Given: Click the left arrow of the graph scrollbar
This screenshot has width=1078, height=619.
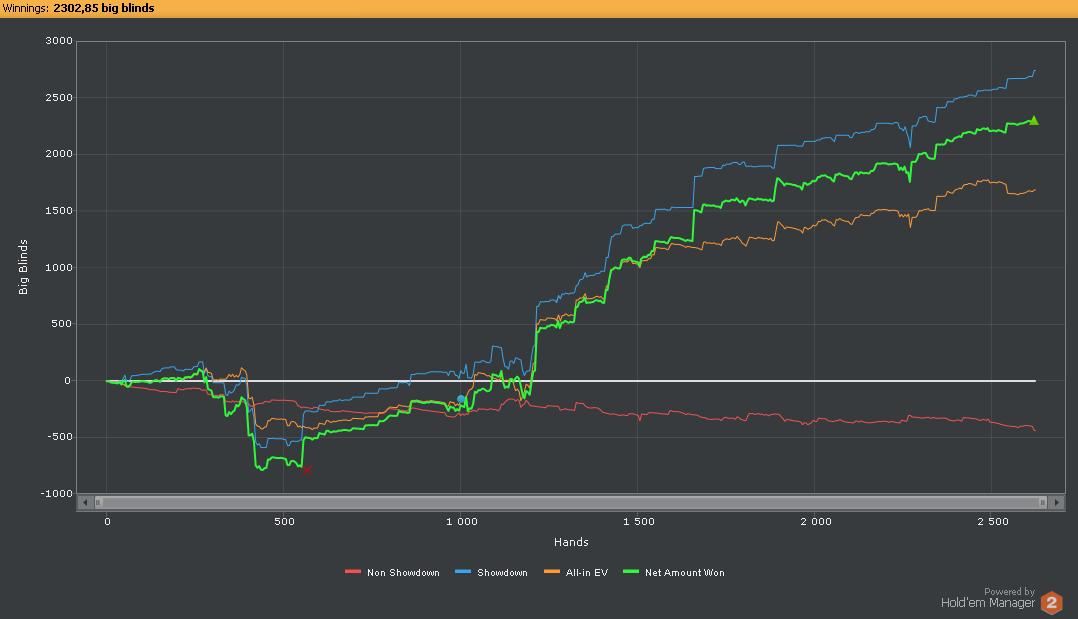Looking at the screenshot, I should click(x=85, y=503).
